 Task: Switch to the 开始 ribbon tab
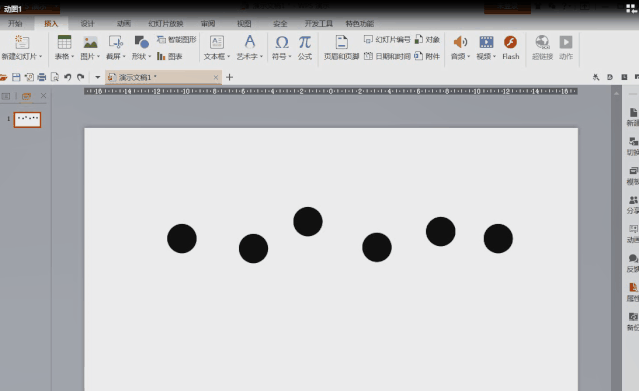coord(15,24)
